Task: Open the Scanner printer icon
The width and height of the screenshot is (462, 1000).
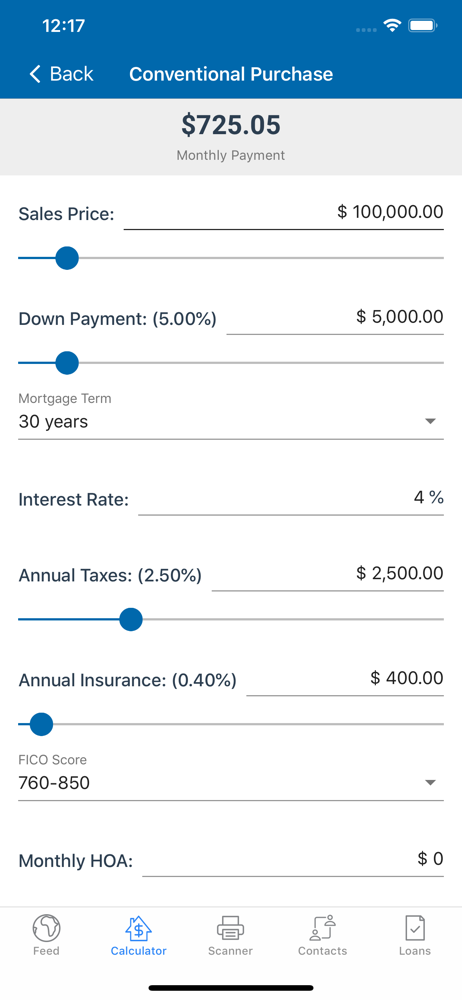Action: coord(230,928)
